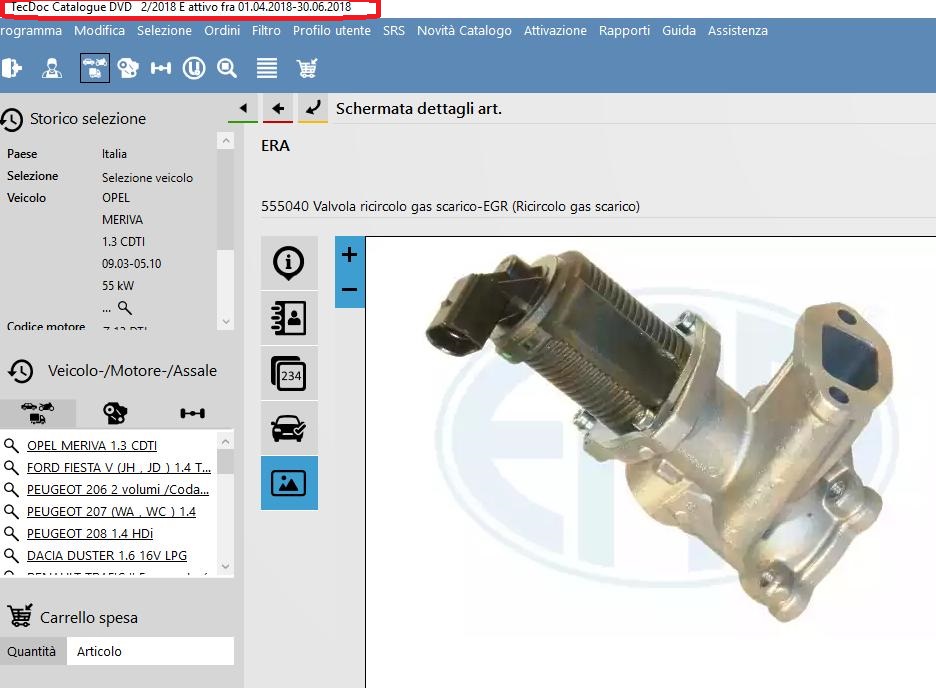Click the magnifier next to vehicle details ellipsis

[124, 308]
